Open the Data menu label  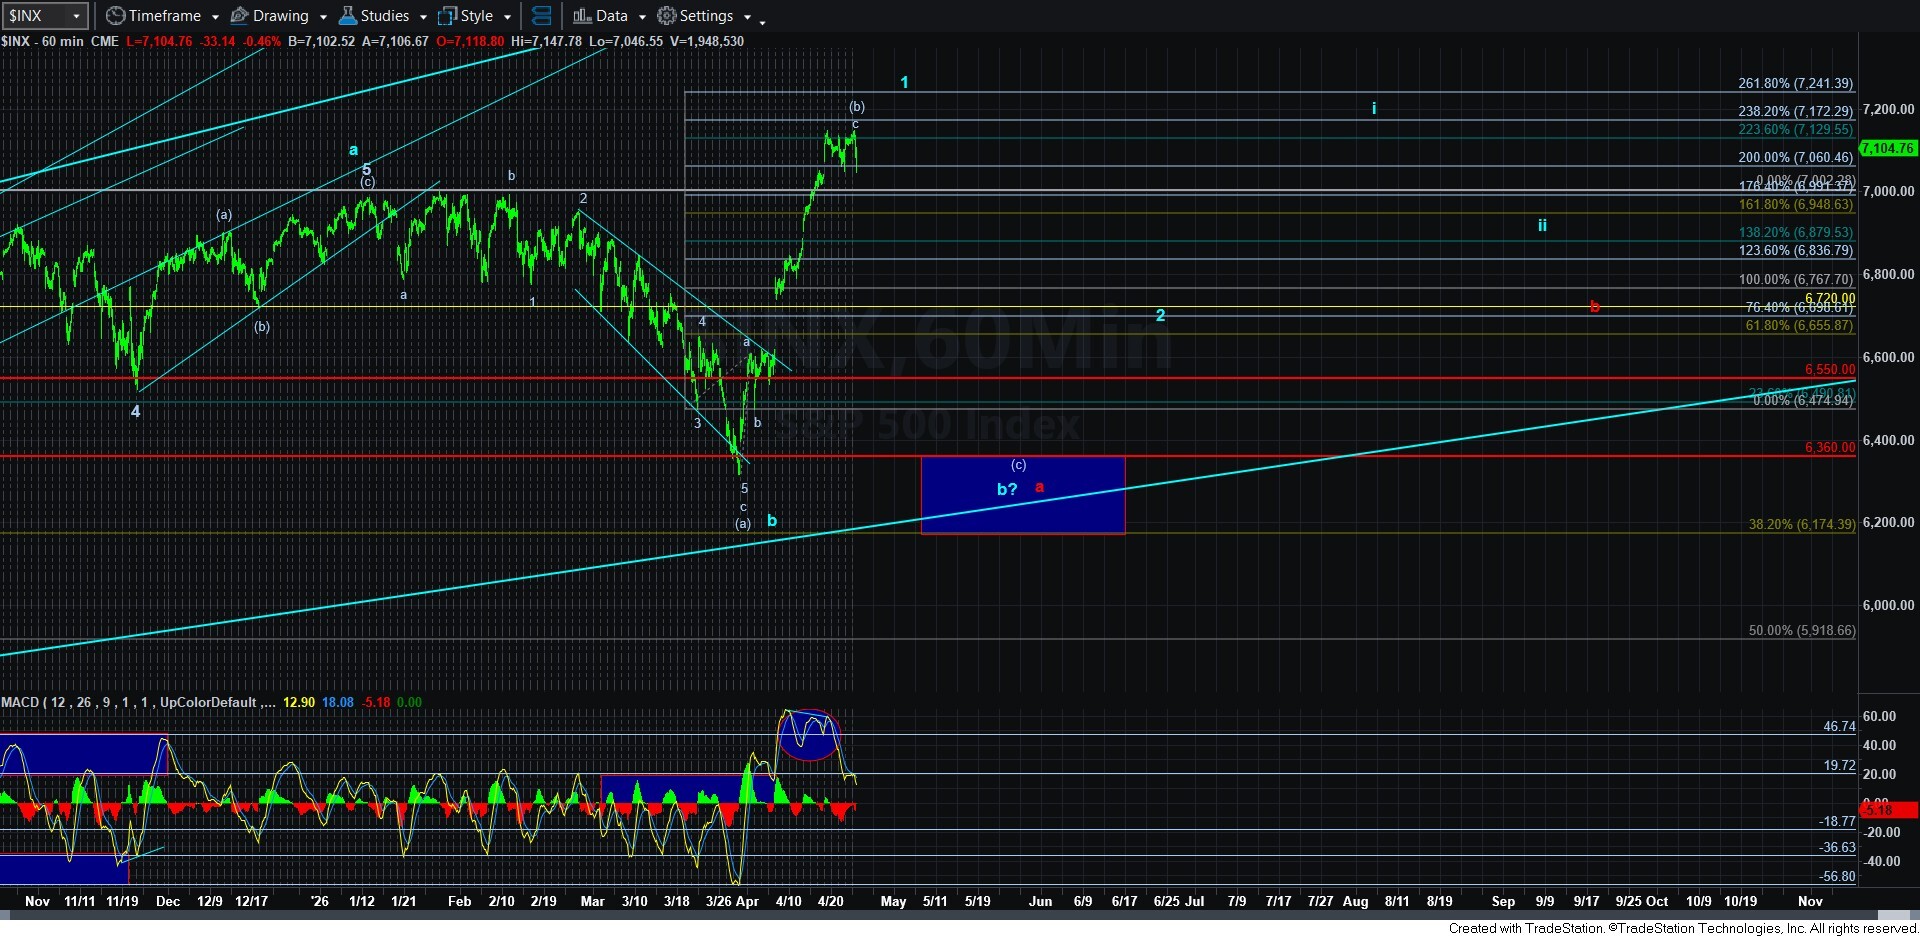(x=612, y=16)
